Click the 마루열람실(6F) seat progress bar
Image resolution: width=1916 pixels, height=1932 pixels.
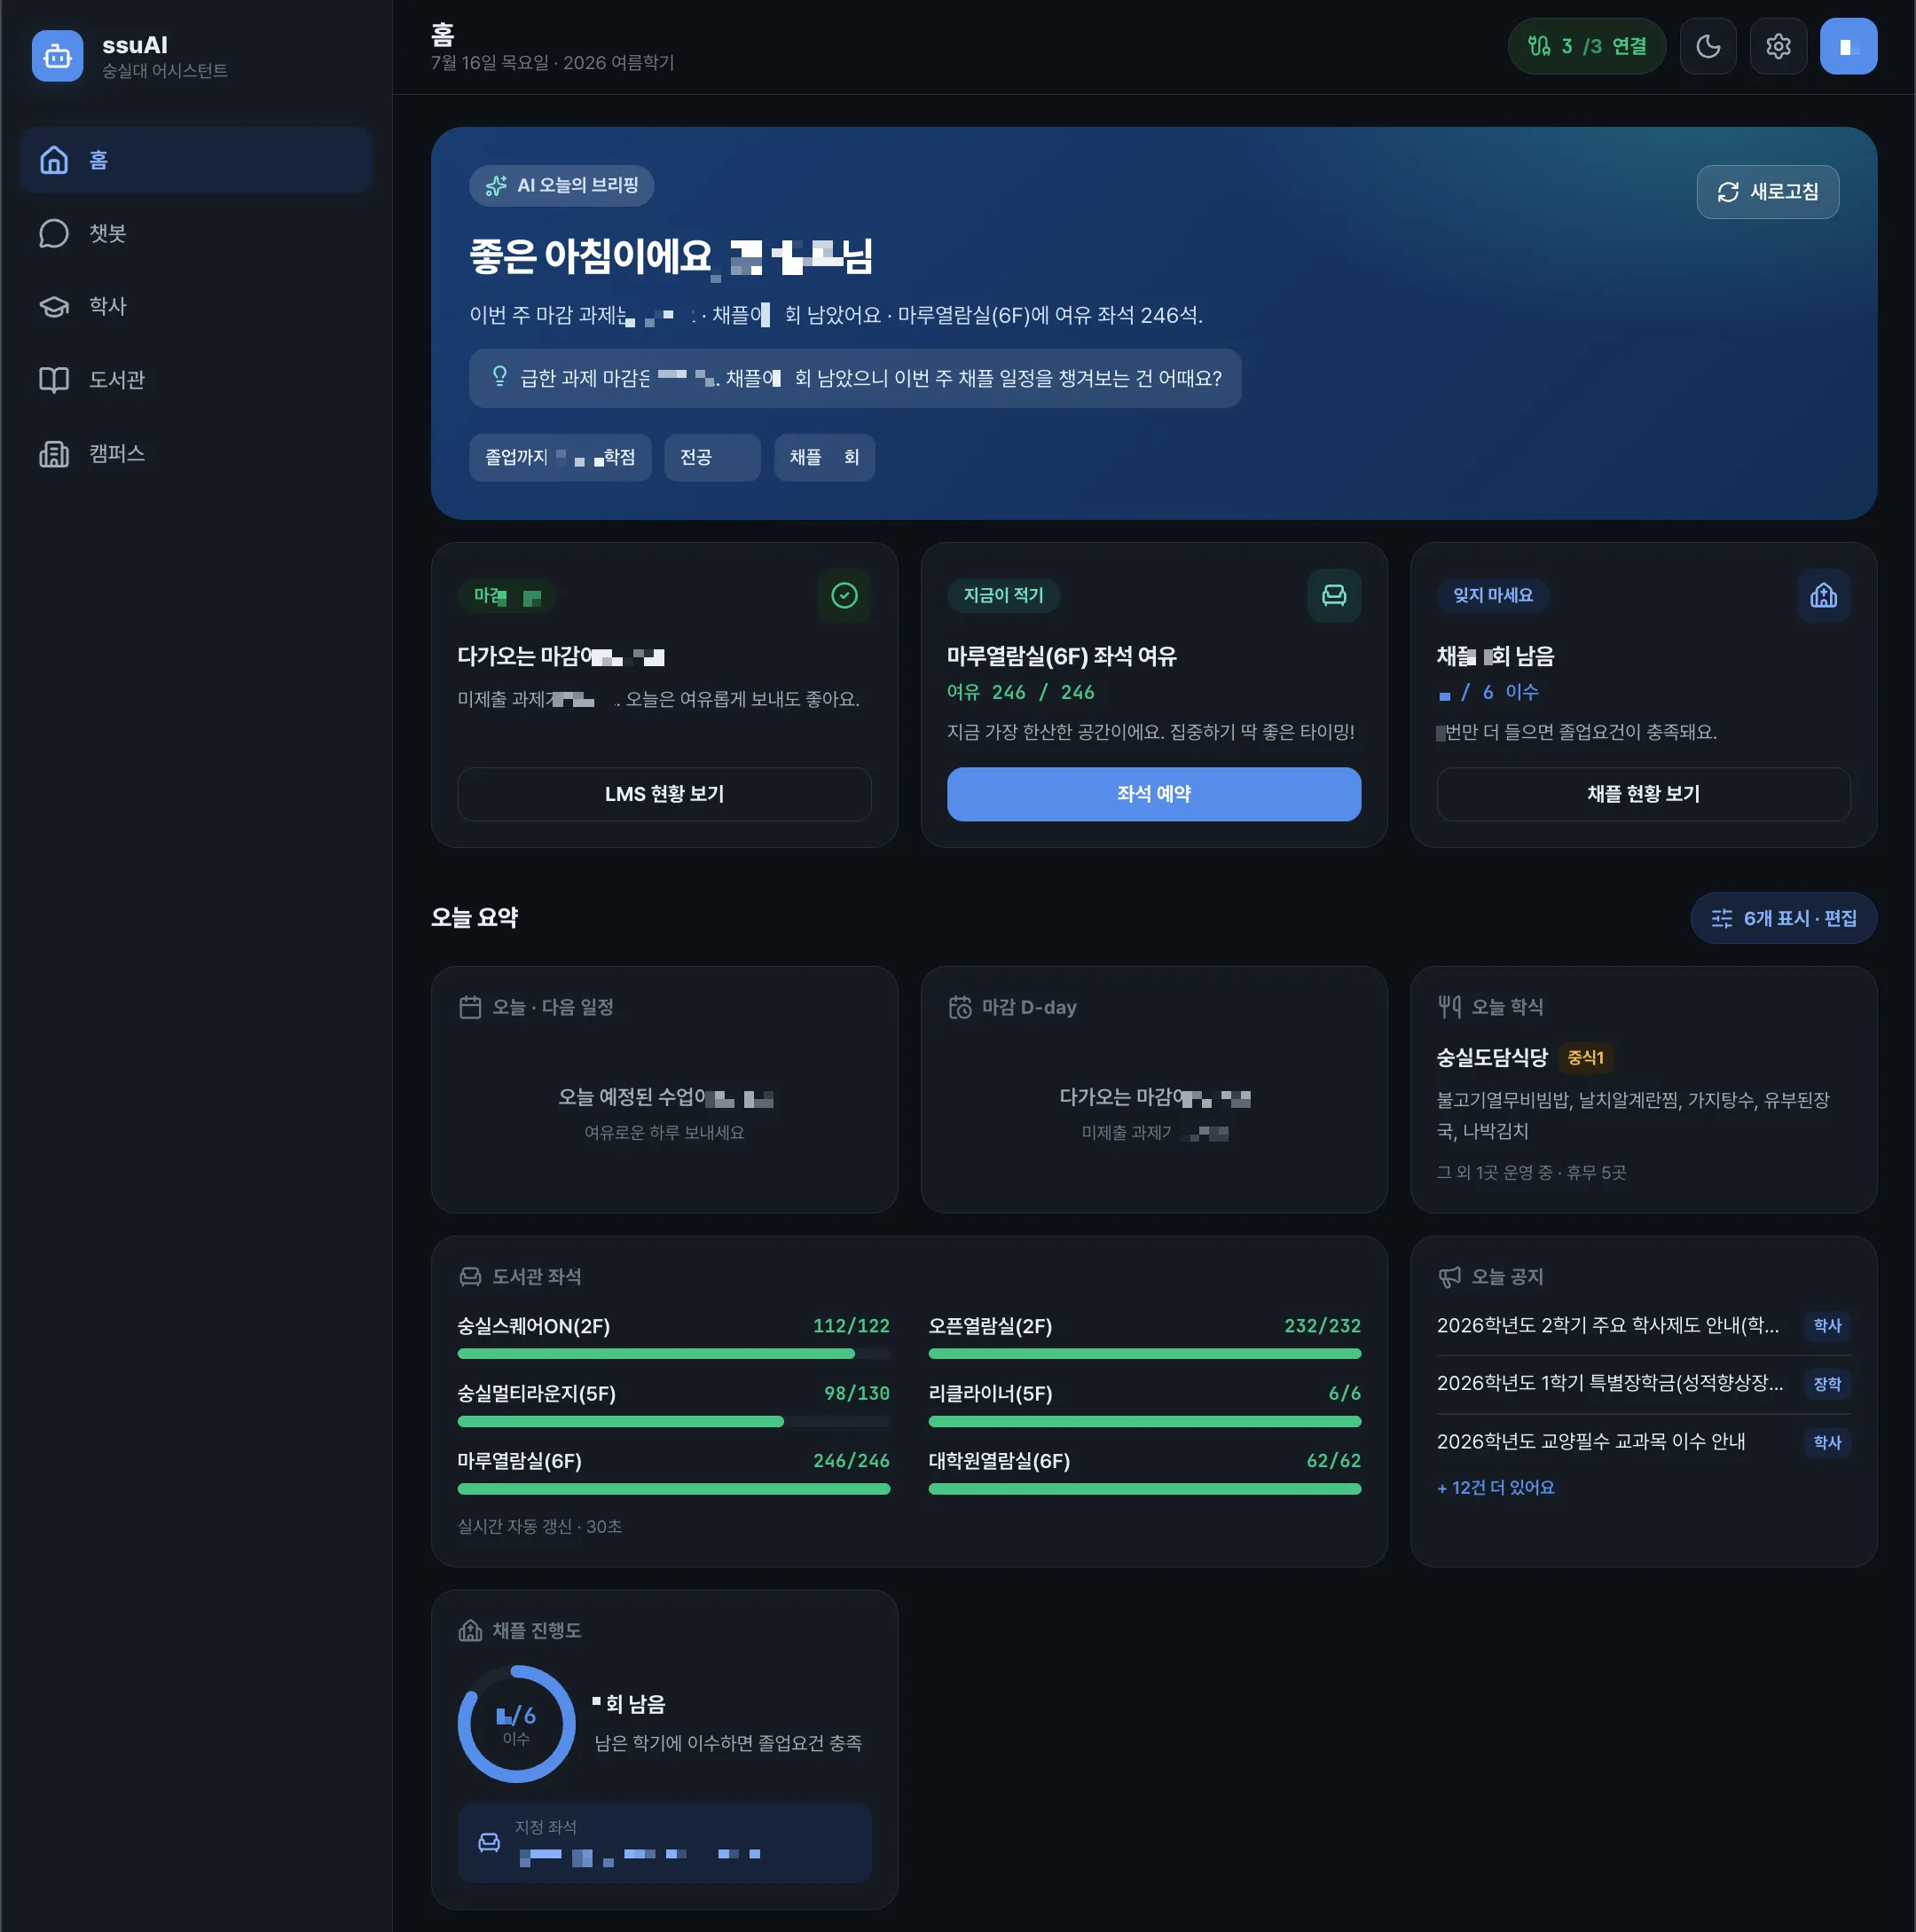[x=673, y=1489]
